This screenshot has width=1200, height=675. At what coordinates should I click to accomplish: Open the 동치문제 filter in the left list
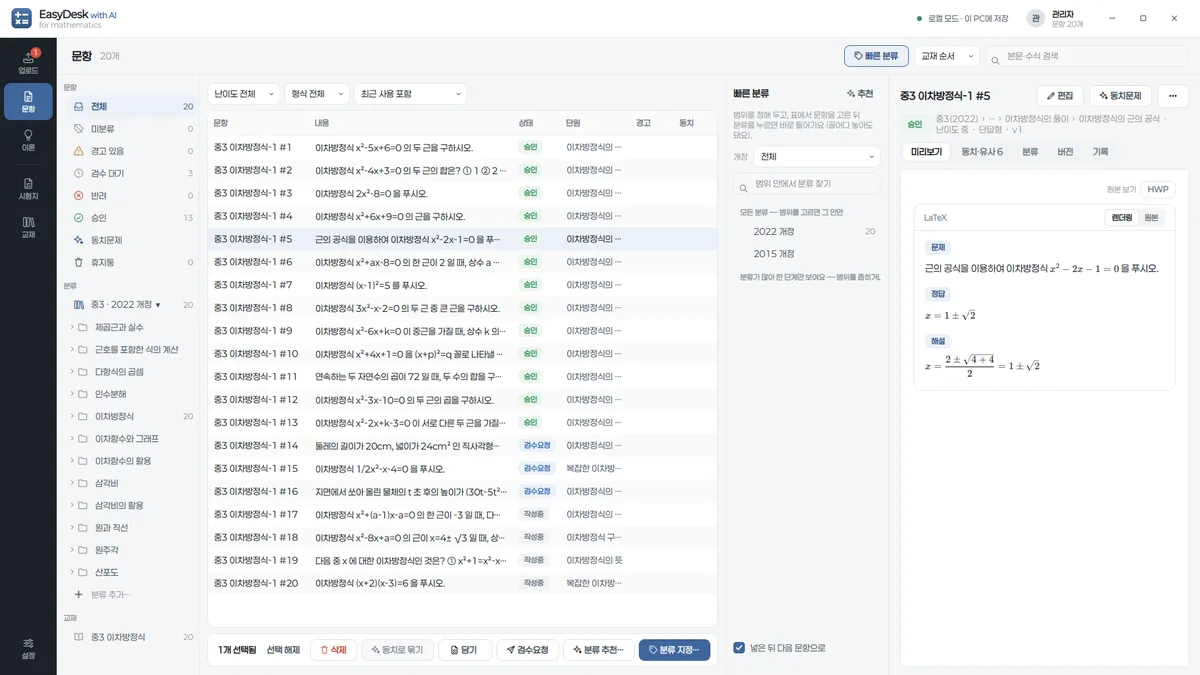[x=132, y=240]
